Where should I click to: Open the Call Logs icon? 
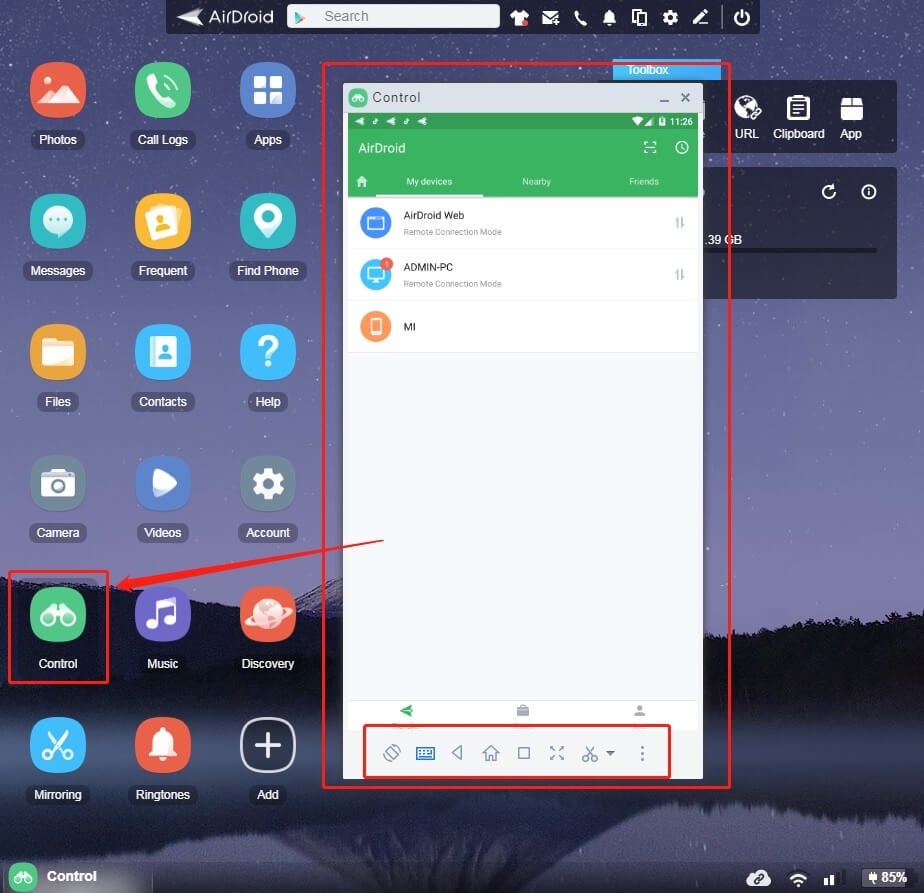click(x=163, y=90)
